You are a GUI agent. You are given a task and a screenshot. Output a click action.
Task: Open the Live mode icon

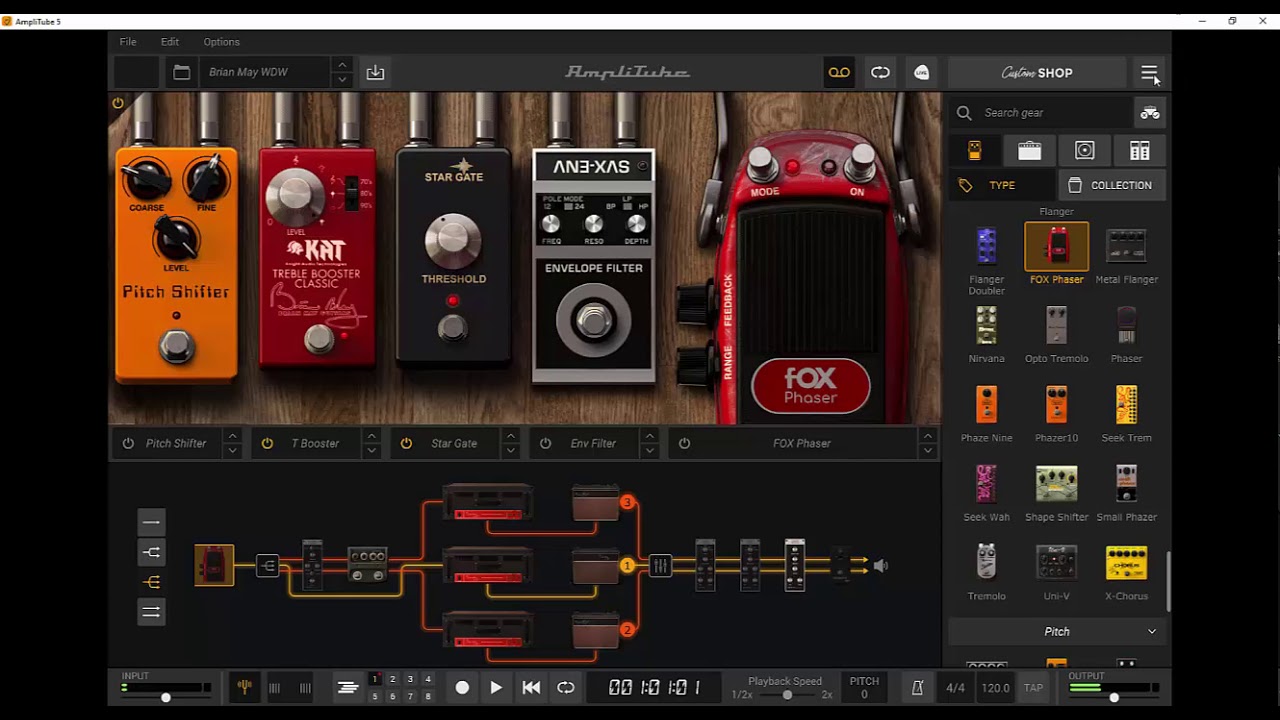pyautogui.click(x=922, y=72)
